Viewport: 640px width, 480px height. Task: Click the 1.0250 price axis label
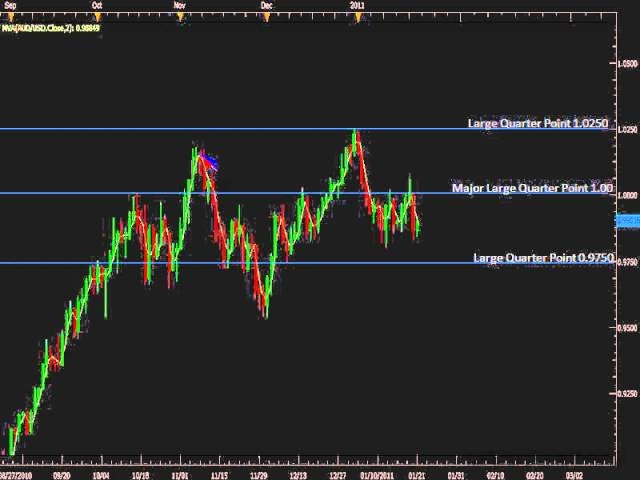pyautogui.click(x=628, y=130)
